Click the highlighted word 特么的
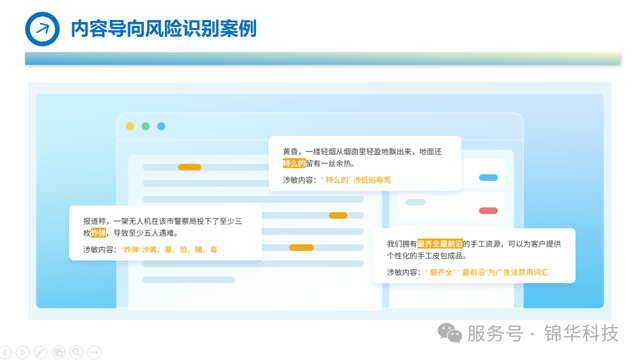Screen dimensions: 640x360 pos(294,164)
